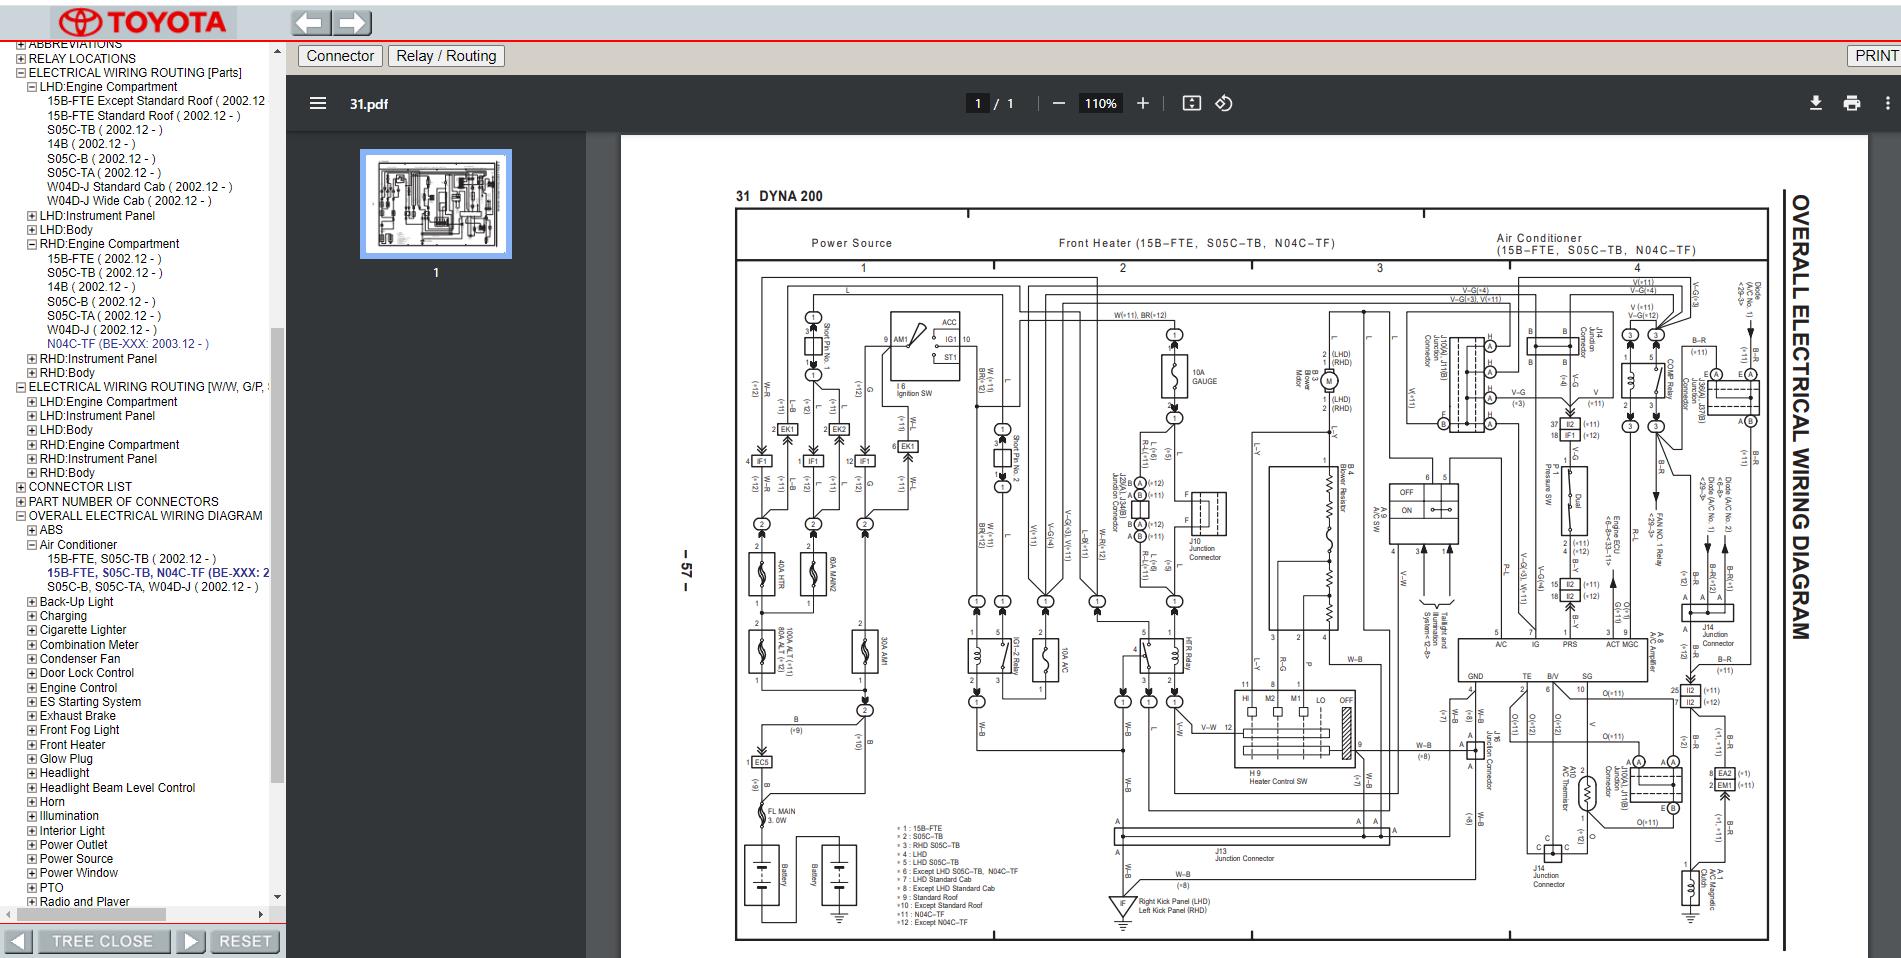1901x958 pixels.
Task: Expand the Charging node
Action: click(32, 616)
